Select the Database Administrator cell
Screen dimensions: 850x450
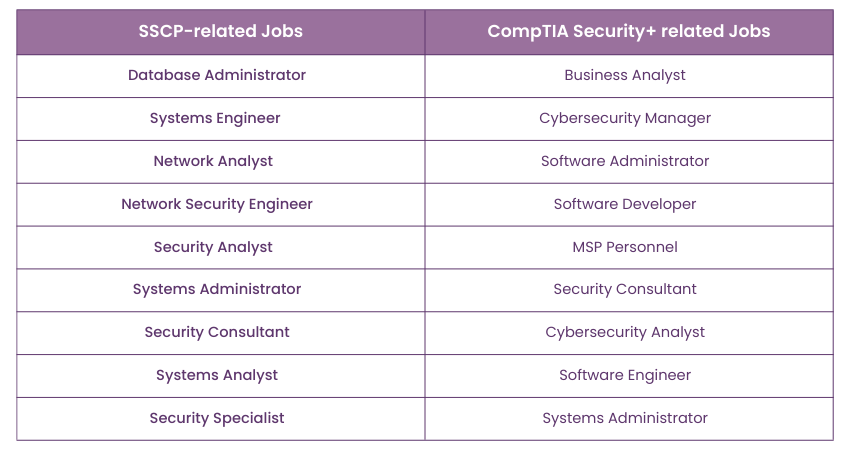tap(217, 75)
